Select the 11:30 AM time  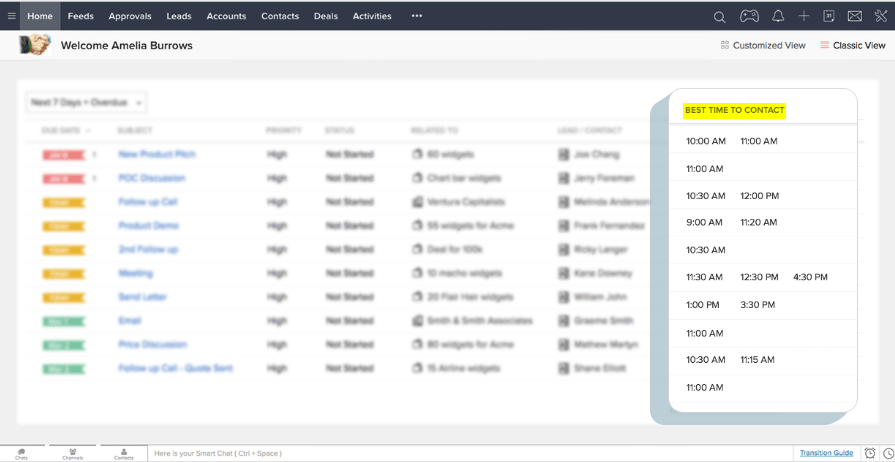[x=704, y=277]
